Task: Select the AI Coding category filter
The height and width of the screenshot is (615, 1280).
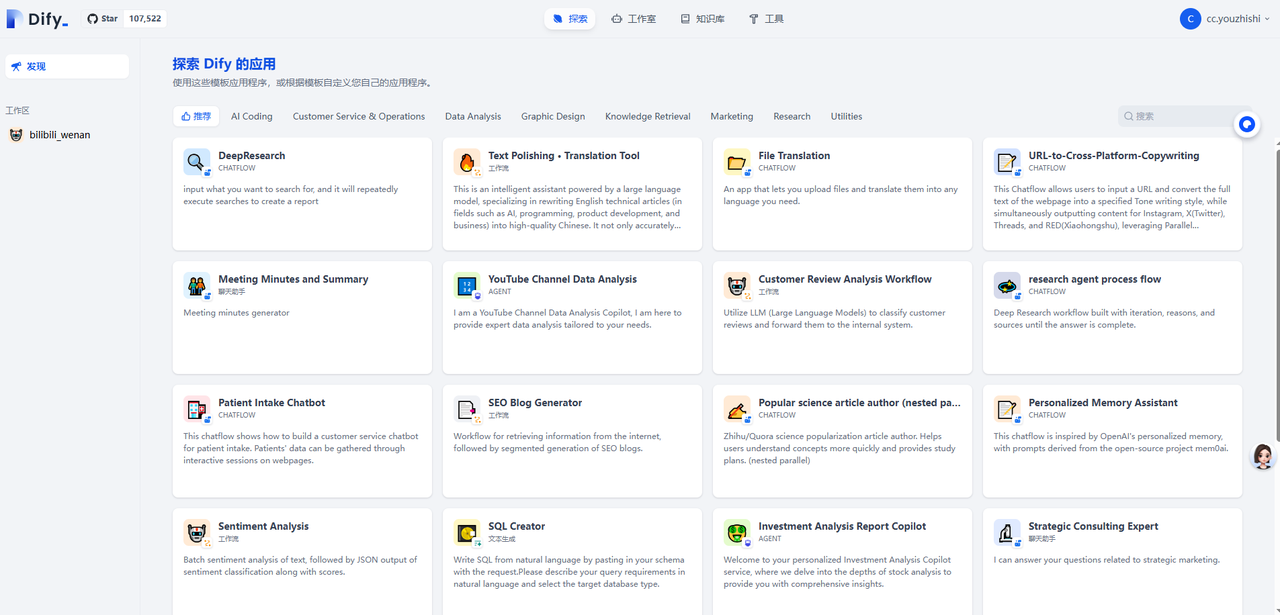Action: point(251,116)
